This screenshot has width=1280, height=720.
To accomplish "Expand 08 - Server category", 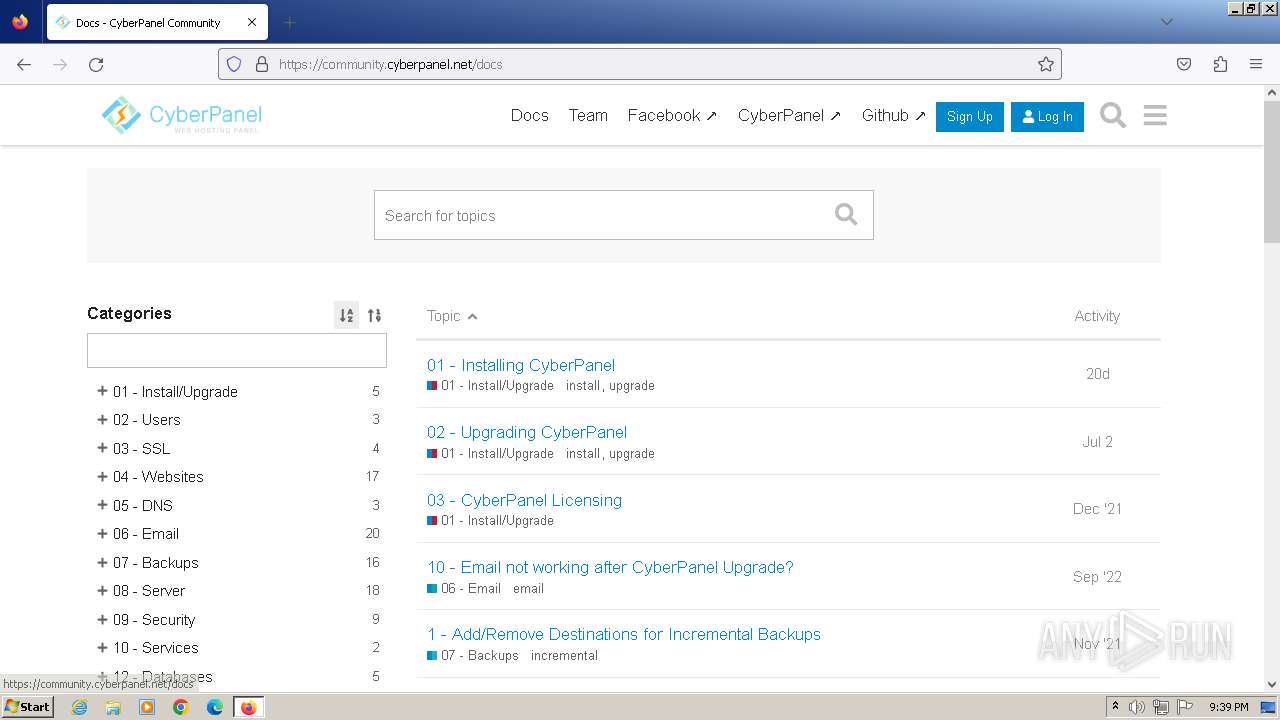I will pos(102,590).
